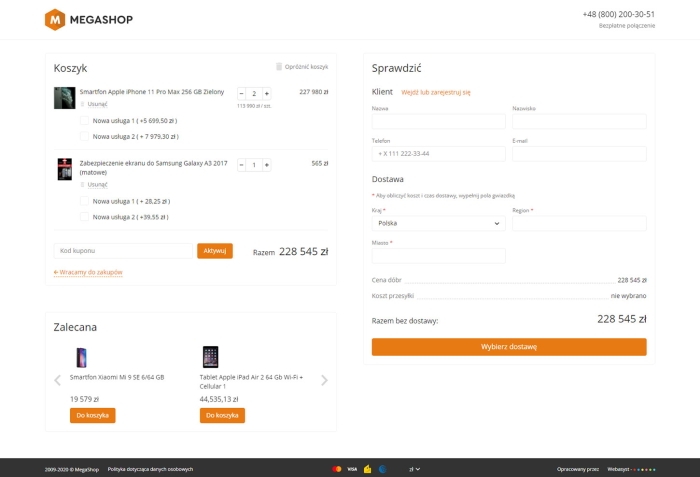The width and height of the screenshot is (700, 477).
Task: Click Wejdź lub zarejestruj się link
Action: [x=436, y=92]
